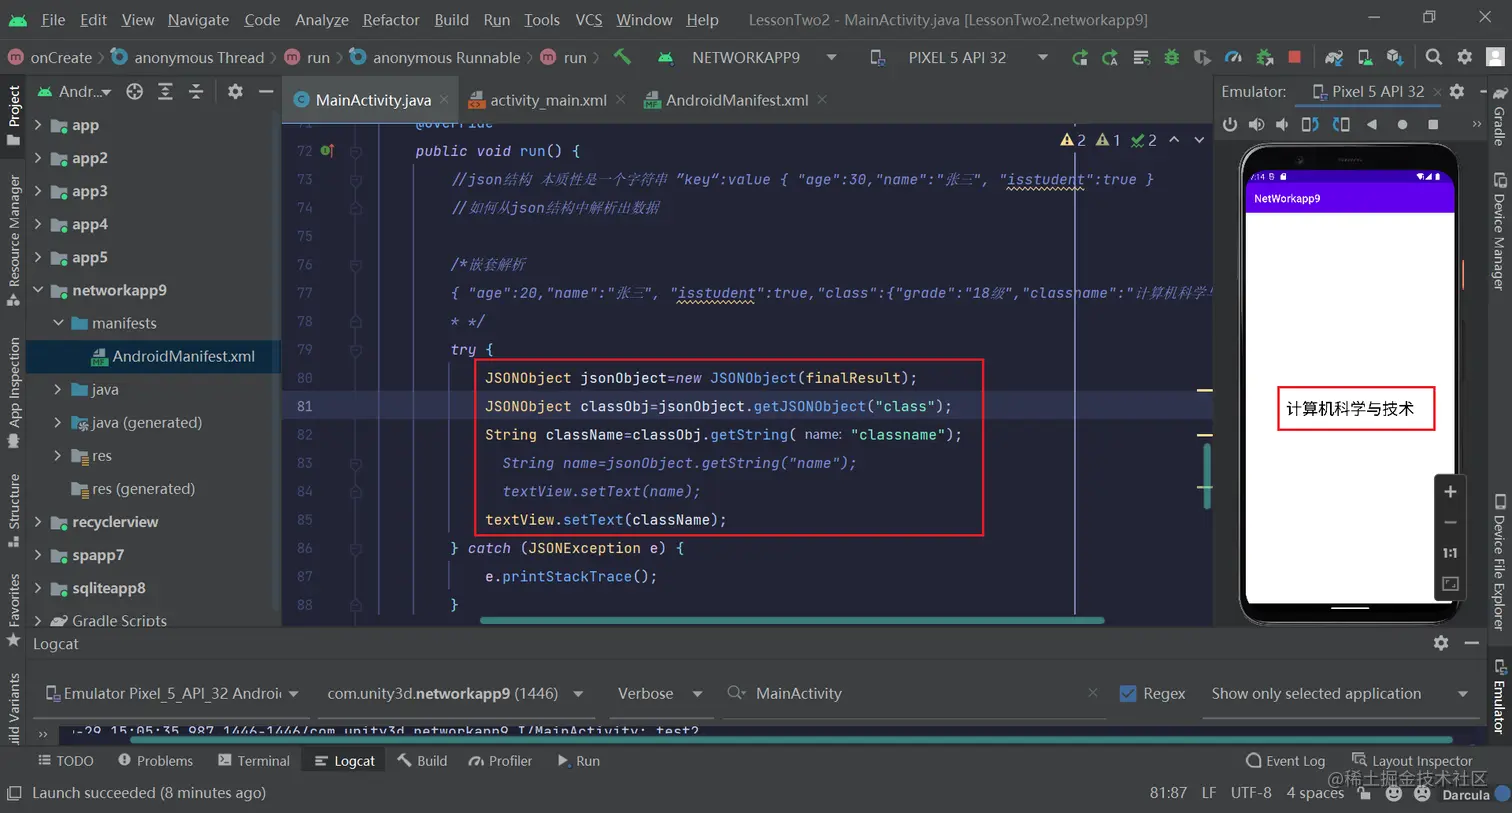Viewport: 1512px width, 813px height.
Task: Toggle the Device File Explorer side tab
Action: point(1499,561)
